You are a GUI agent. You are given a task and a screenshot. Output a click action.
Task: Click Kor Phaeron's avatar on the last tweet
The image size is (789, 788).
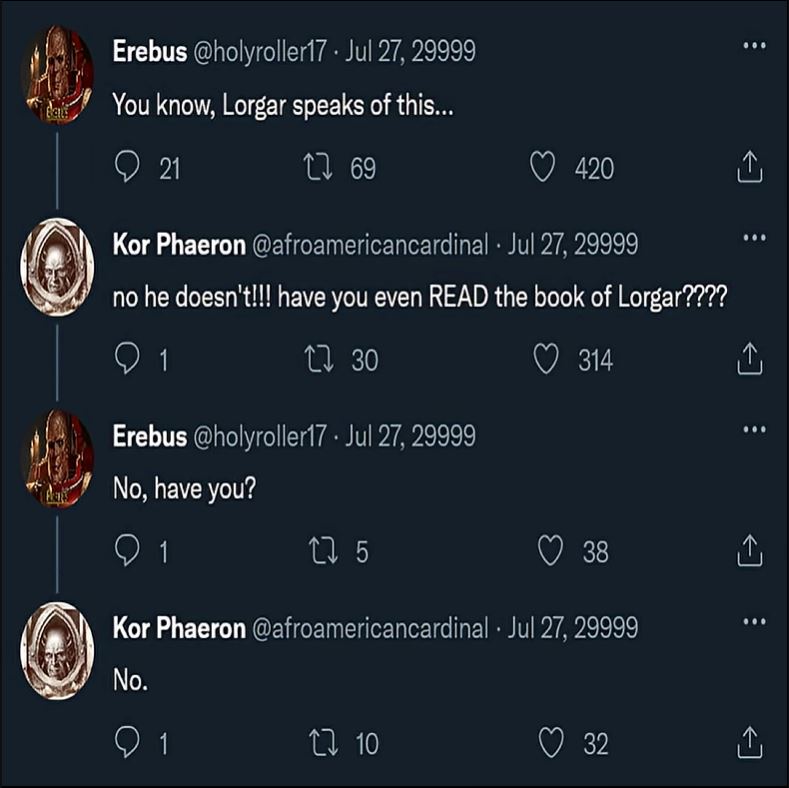tap(57, 649)
